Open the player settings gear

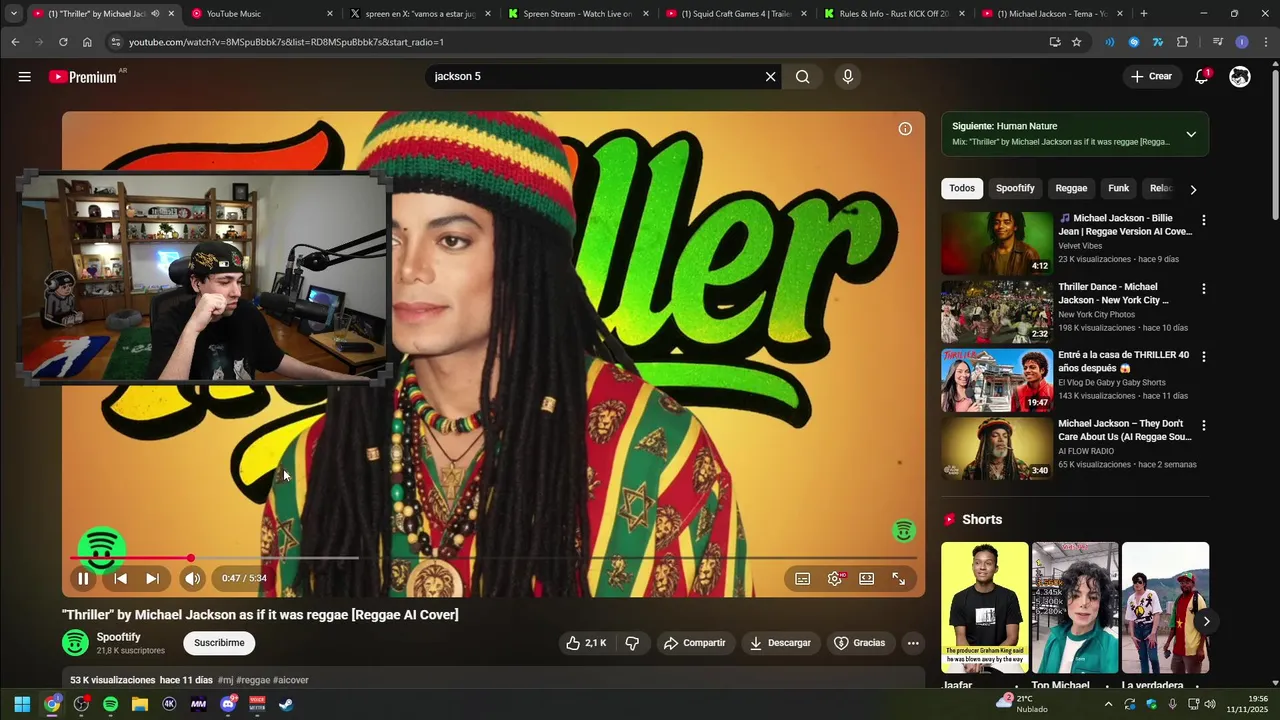[x=835, y=578]
